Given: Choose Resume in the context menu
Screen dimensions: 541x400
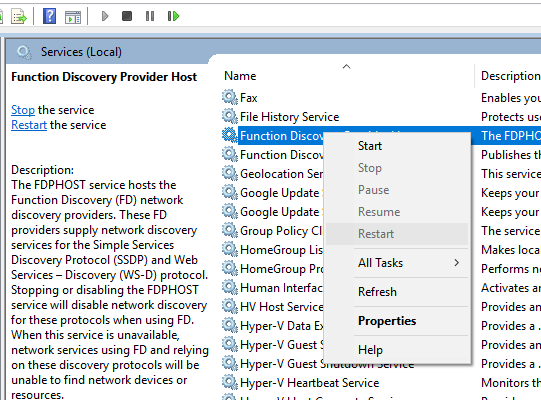Looking at the screenshot, I should [x=397, y=212].
